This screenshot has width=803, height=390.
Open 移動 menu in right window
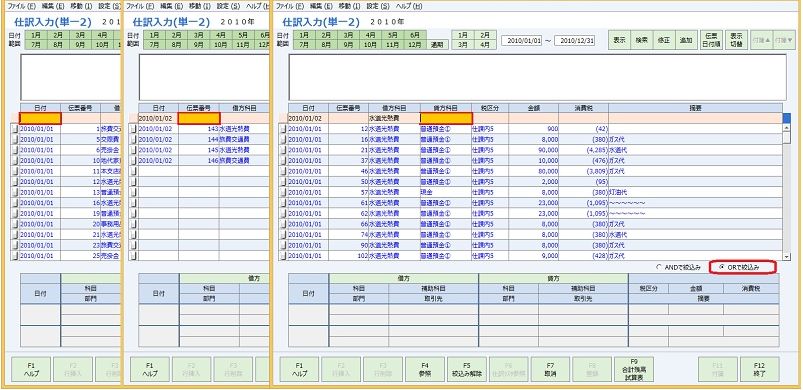pos(350,7)
